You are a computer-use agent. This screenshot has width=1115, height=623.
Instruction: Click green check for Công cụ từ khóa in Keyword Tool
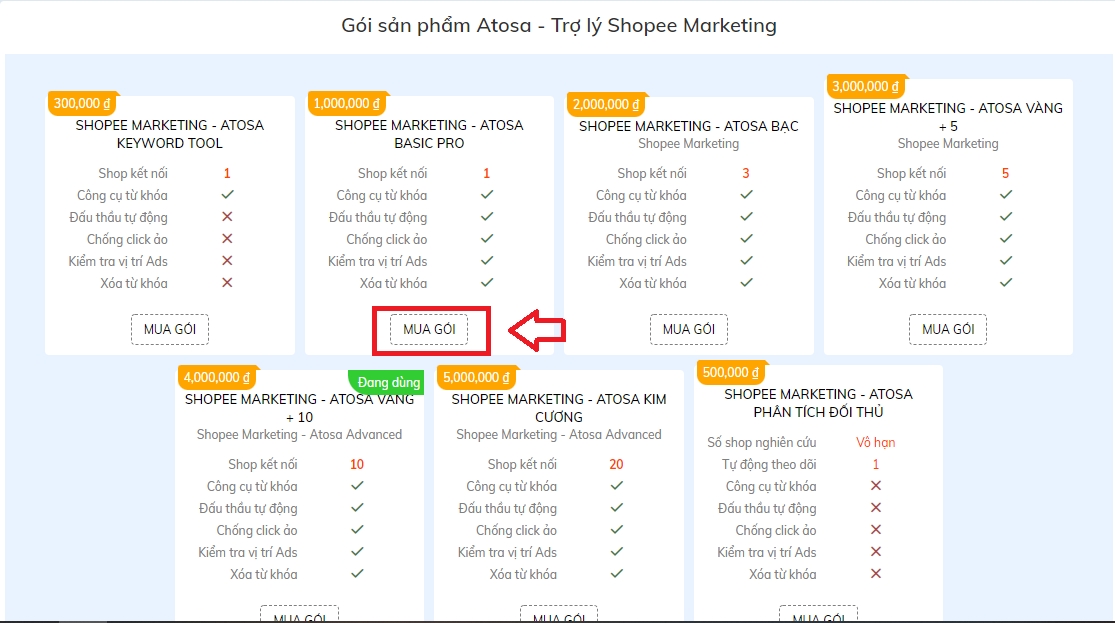pyautogui.click(x=227, y=195)
